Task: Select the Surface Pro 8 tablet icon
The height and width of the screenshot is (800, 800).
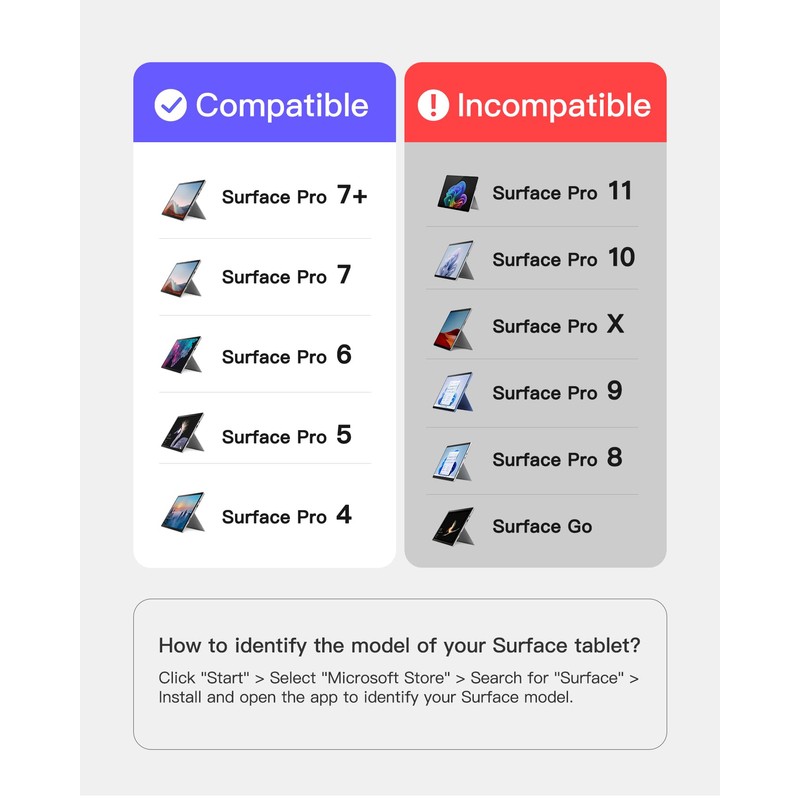Action: (455, 460)
